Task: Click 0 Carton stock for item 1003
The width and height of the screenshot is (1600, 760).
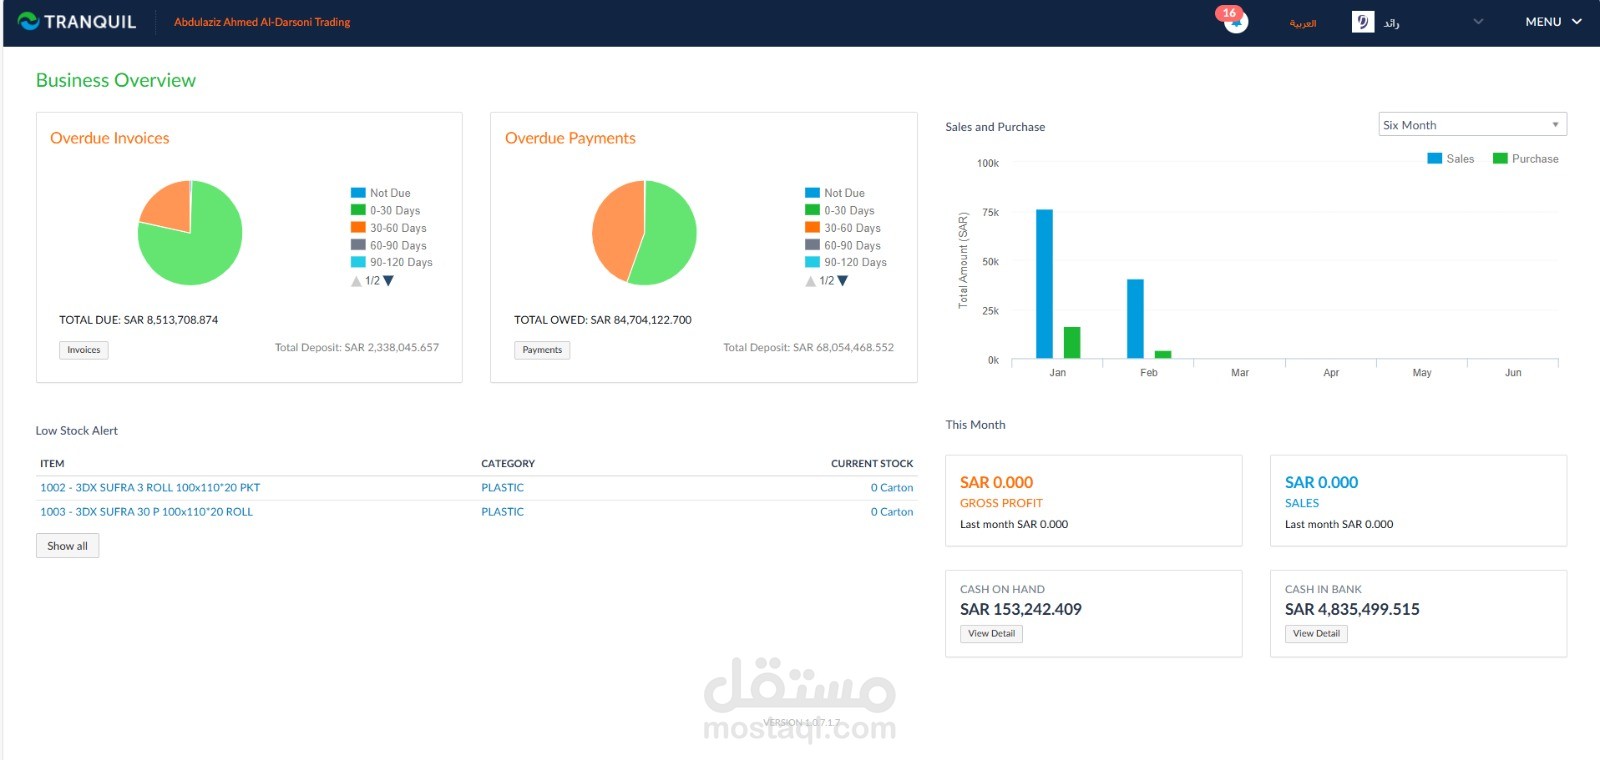Action: (x=892, y=512)
